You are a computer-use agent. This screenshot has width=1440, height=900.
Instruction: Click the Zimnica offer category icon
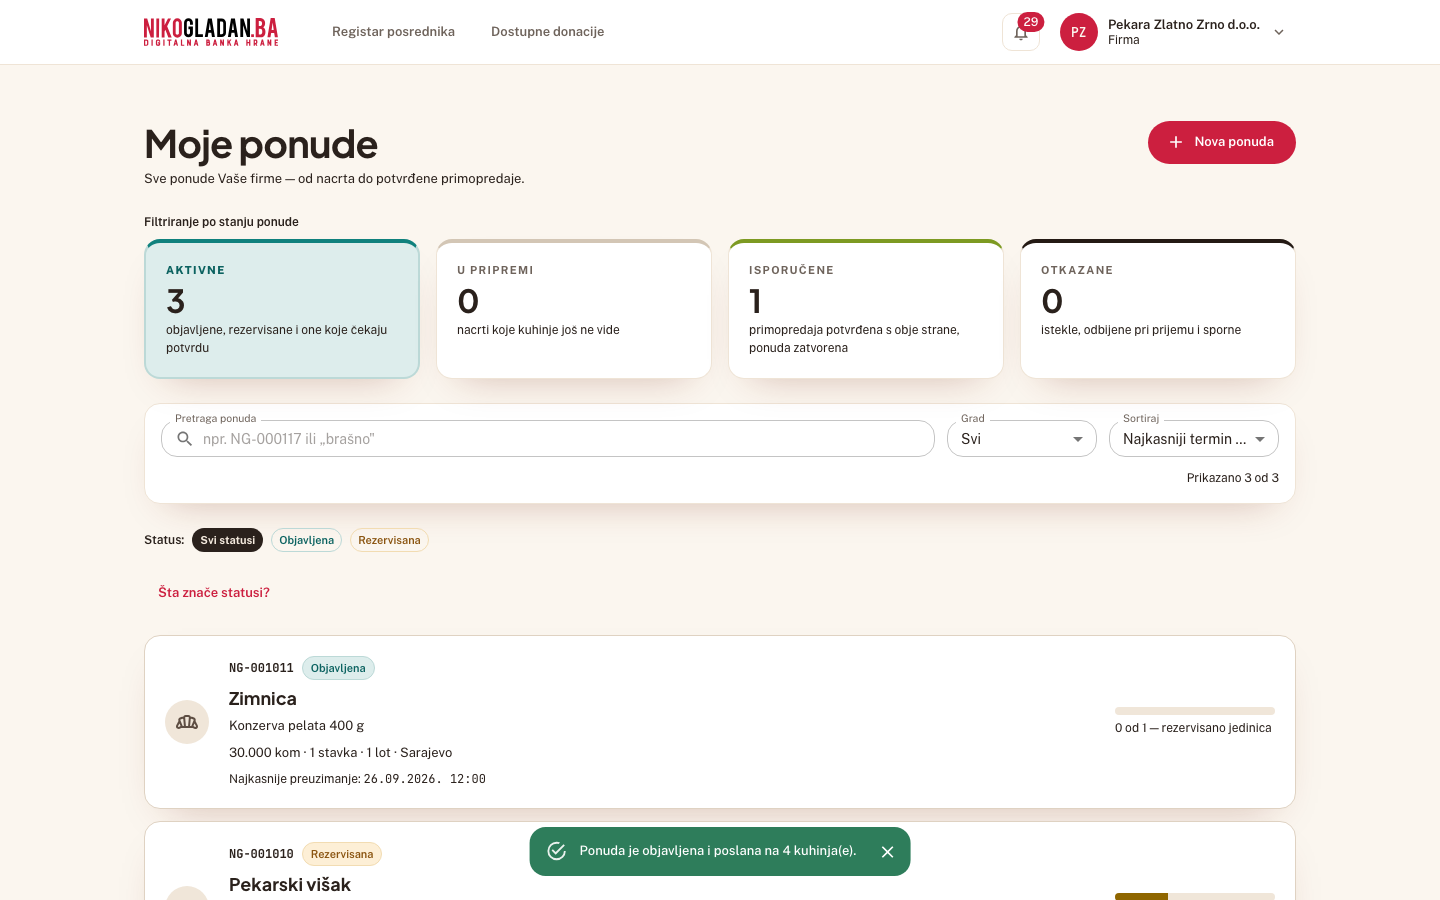pos(187,722)
